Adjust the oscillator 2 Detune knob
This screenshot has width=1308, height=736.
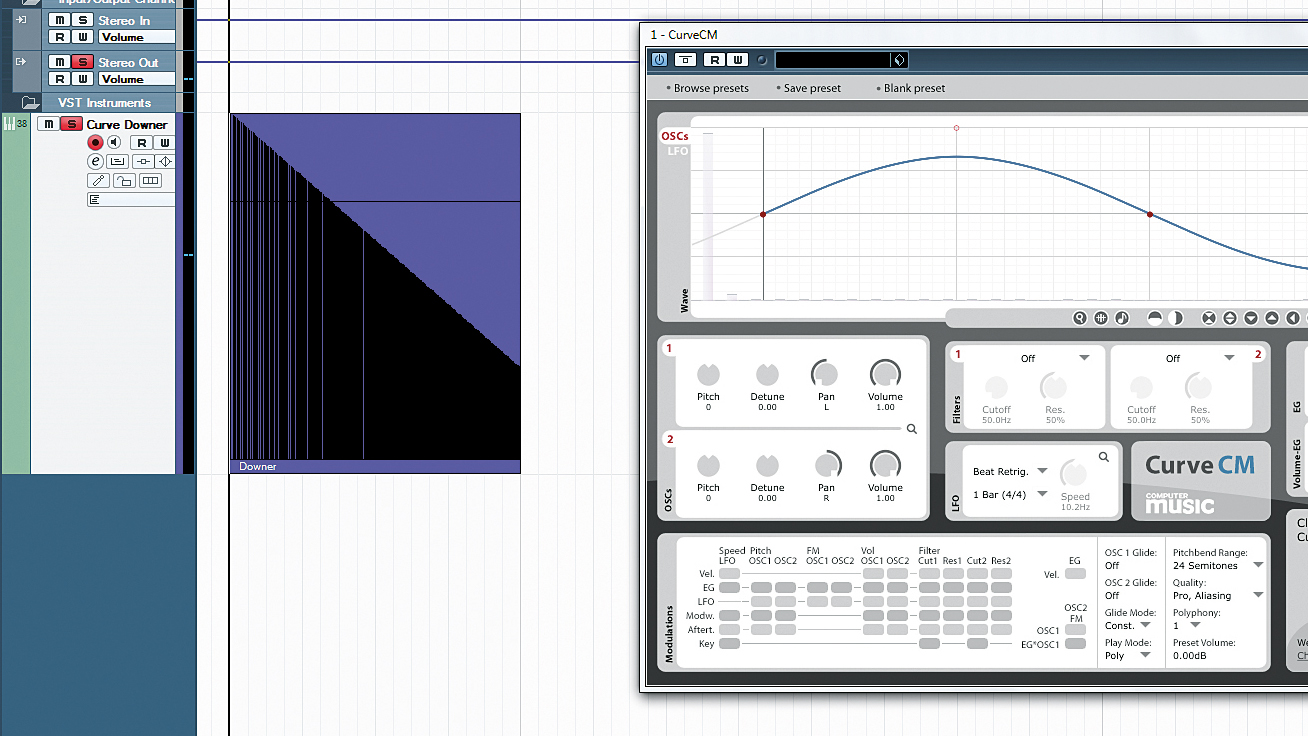[x=767, y=465]
